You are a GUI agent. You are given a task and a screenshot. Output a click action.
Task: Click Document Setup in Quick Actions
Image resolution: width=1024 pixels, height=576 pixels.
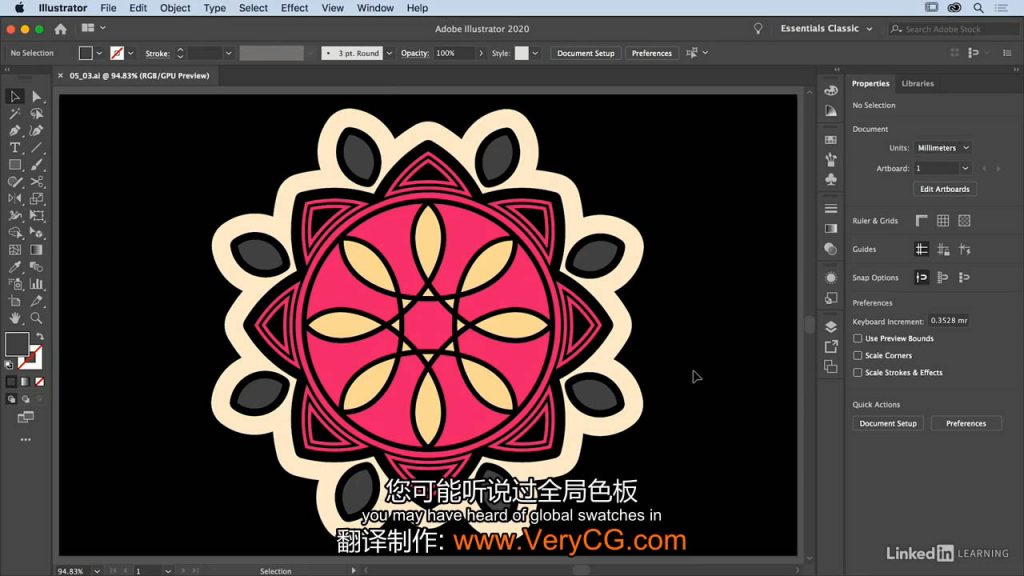(888, 424)
